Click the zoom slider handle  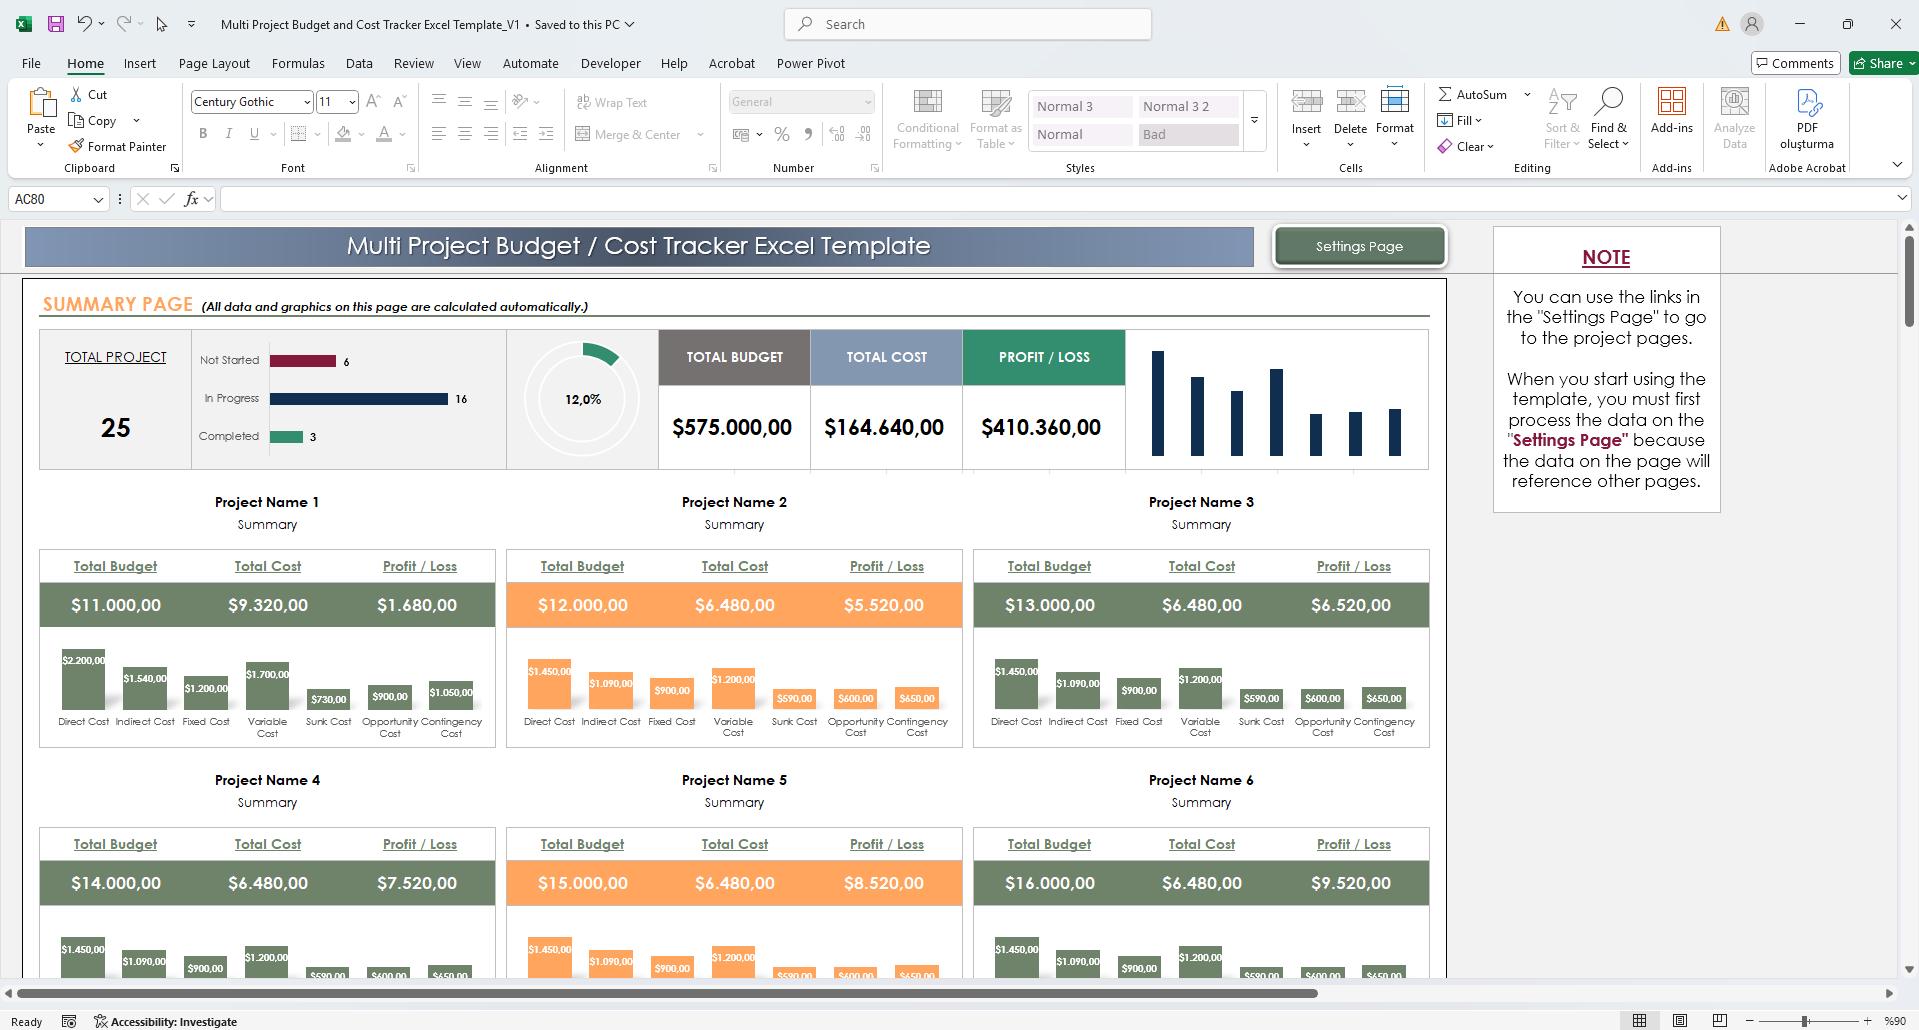[x=1805, y=1021]
